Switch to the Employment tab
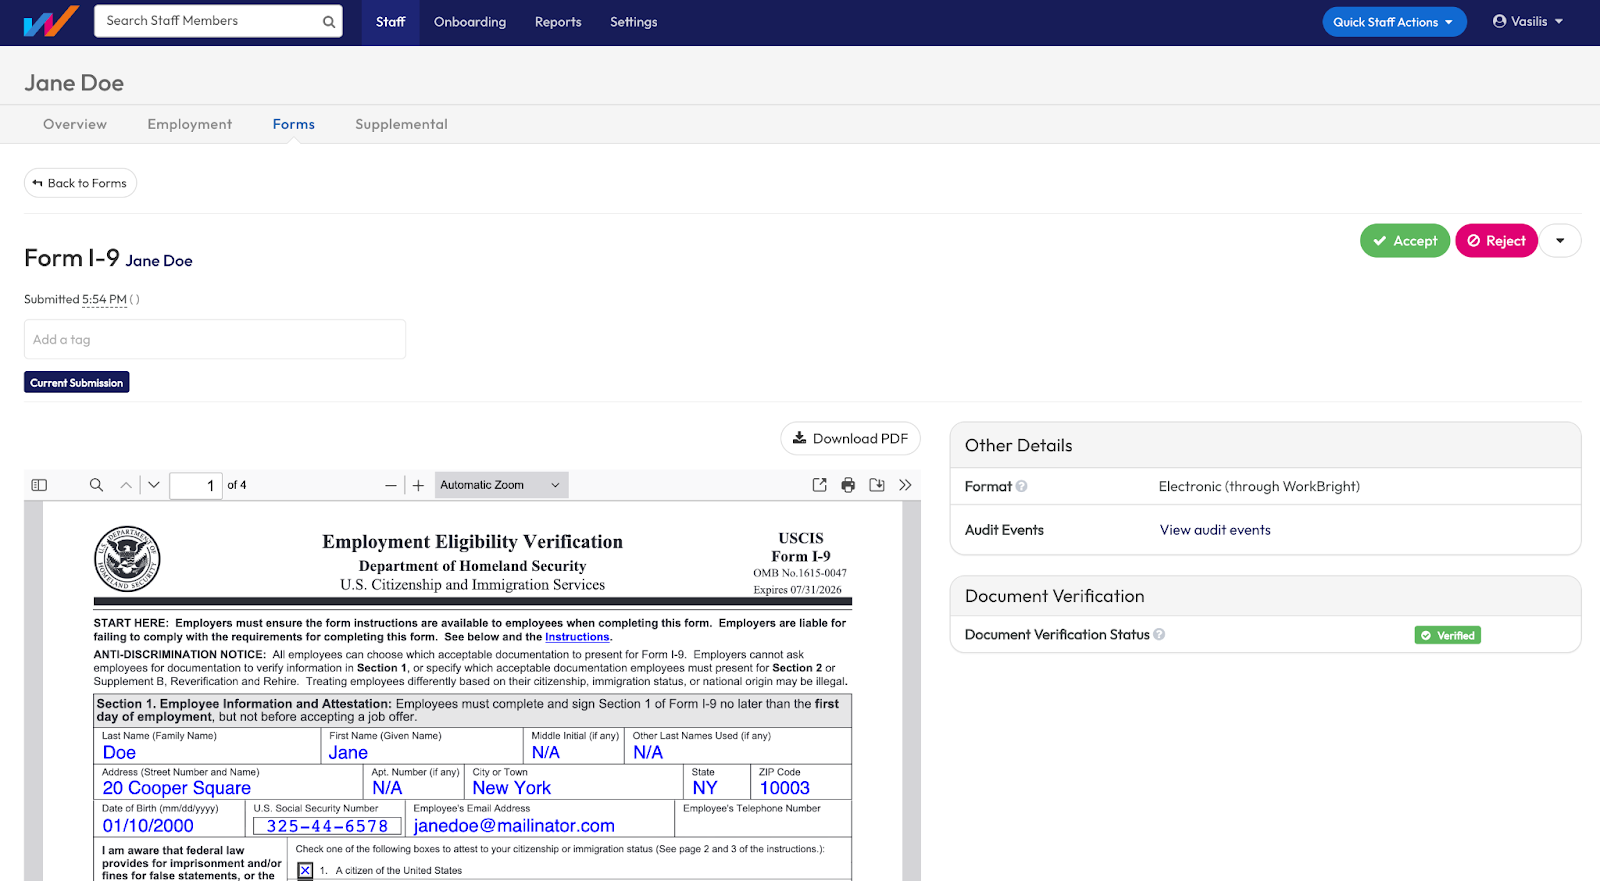This screenshot has height=881, width=1600. pyautogui.click(x=189, y=124)
